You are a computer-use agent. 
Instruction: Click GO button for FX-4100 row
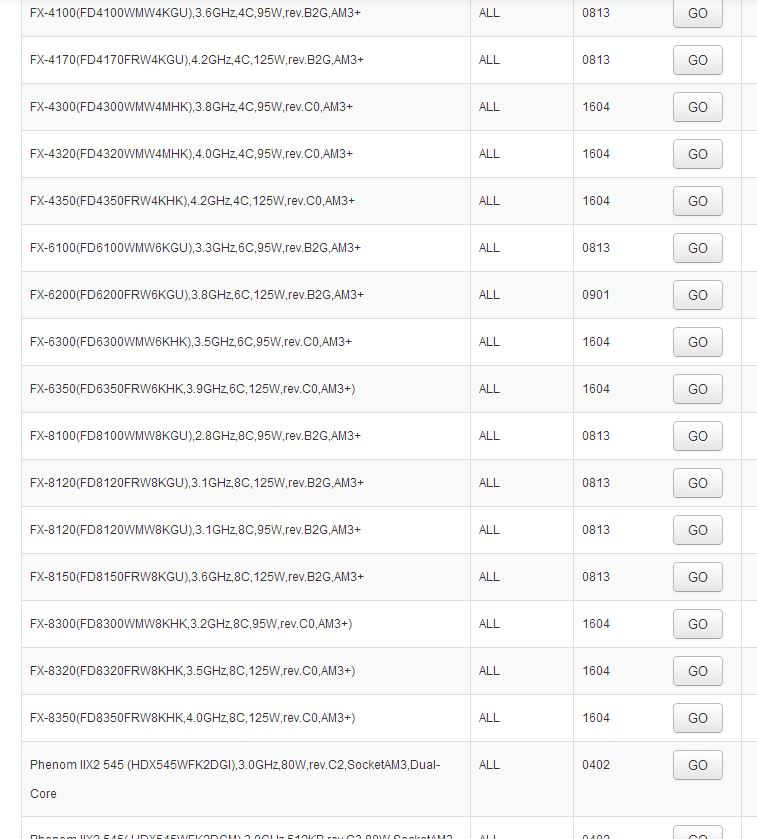(698, 13)
